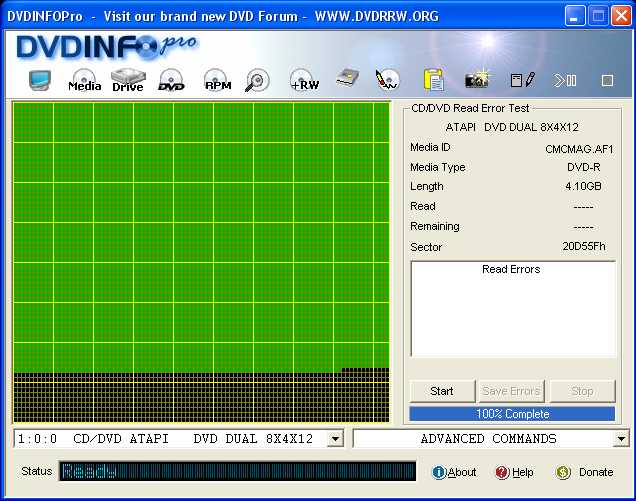
Task: Click the magnifier disc scan icon
Action: point(257,80)
